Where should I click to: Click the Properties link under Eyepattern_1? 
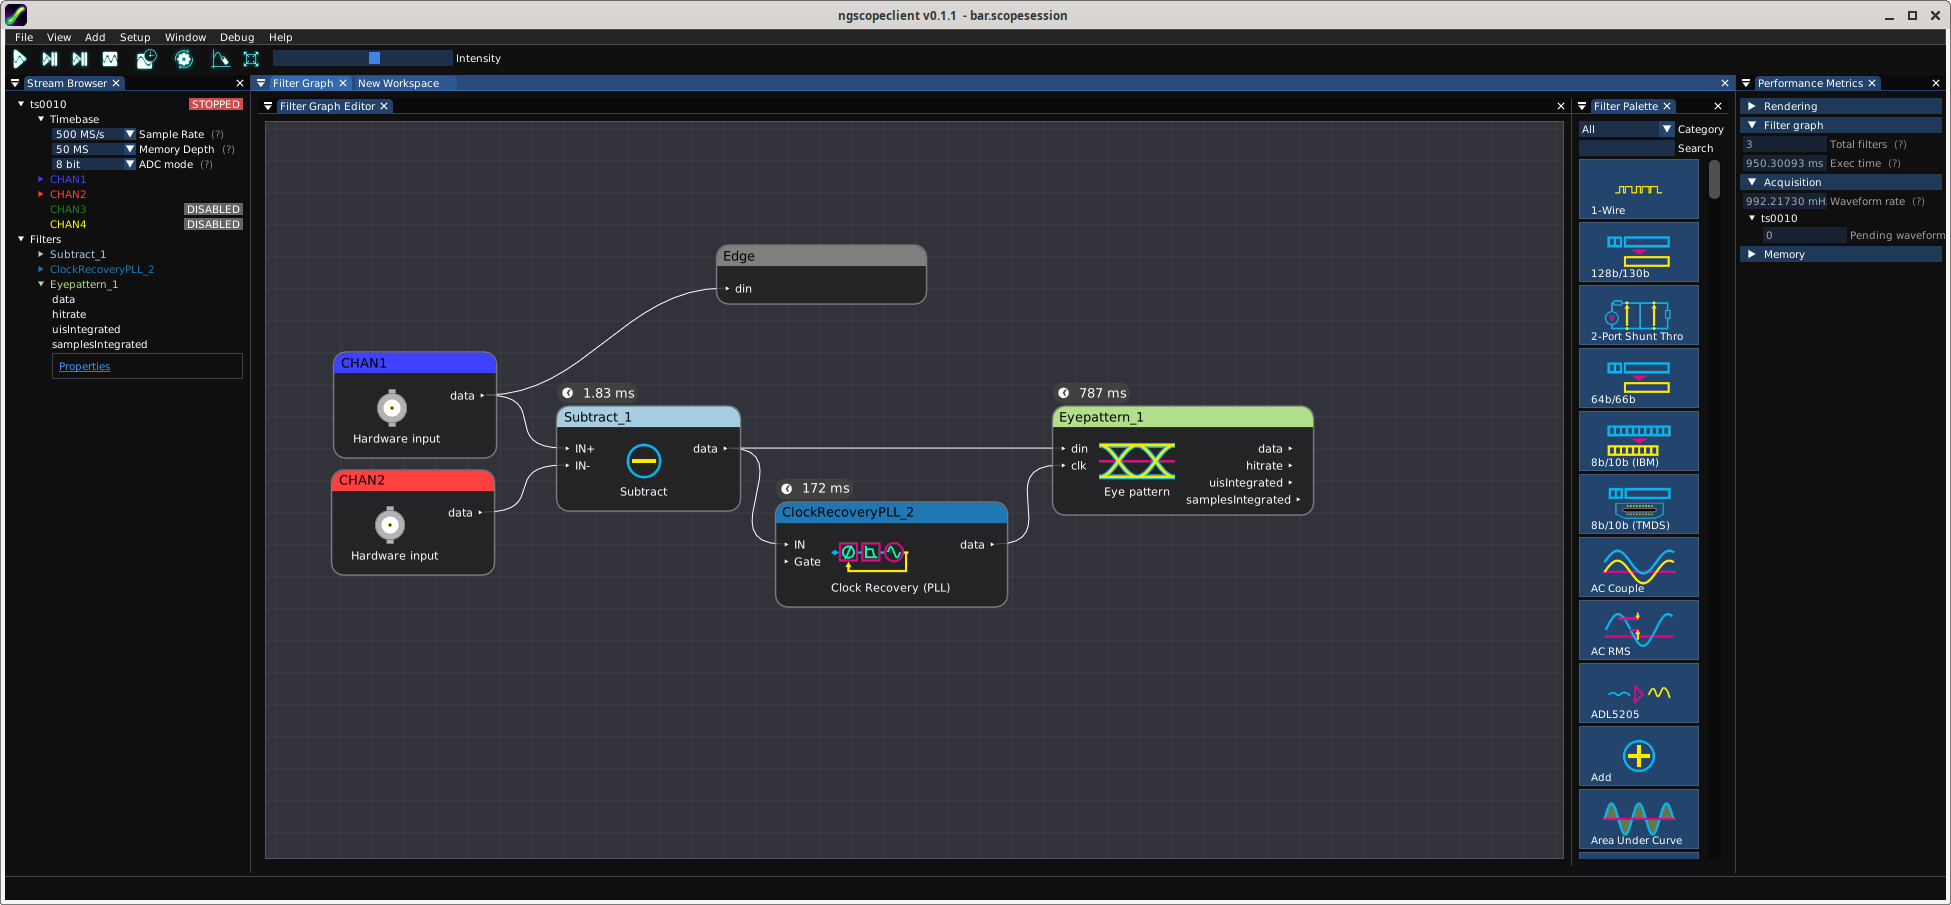84,366
